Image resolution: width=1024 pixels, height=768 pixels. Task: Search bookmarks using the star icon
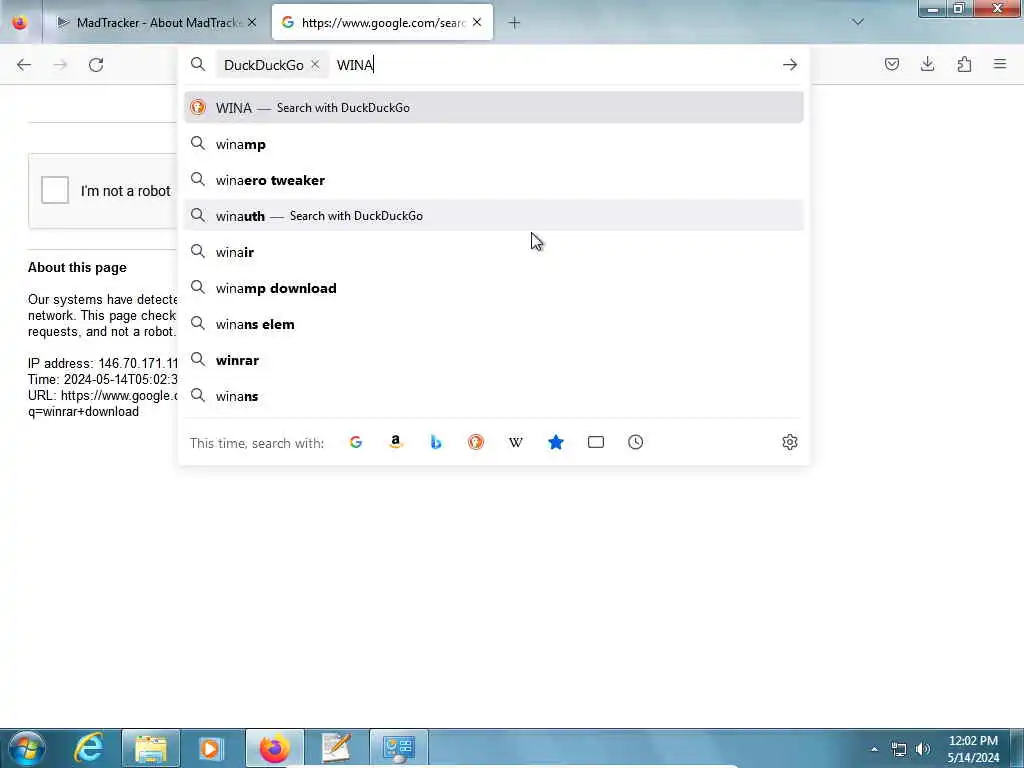coord(556,442)
